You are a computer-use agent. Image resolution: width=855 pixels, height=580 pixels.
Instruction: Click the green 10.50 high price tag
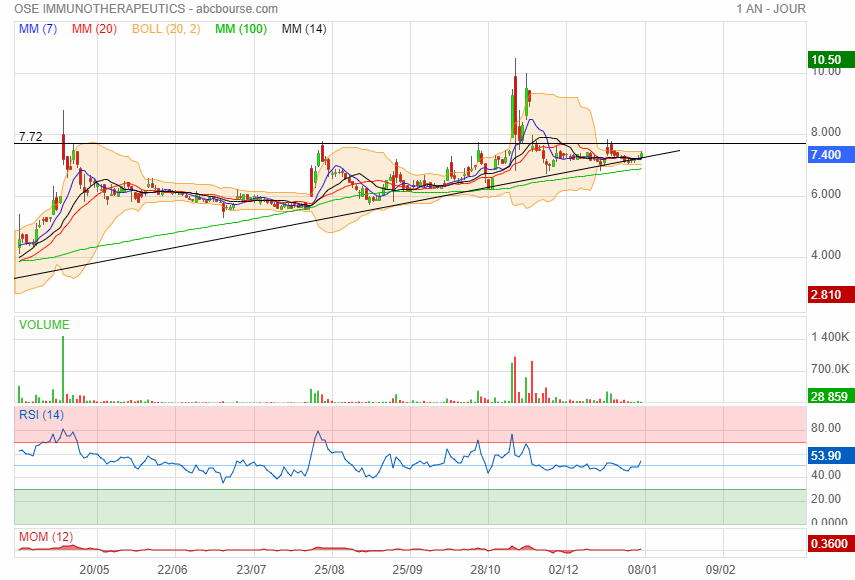click(831, 60)
